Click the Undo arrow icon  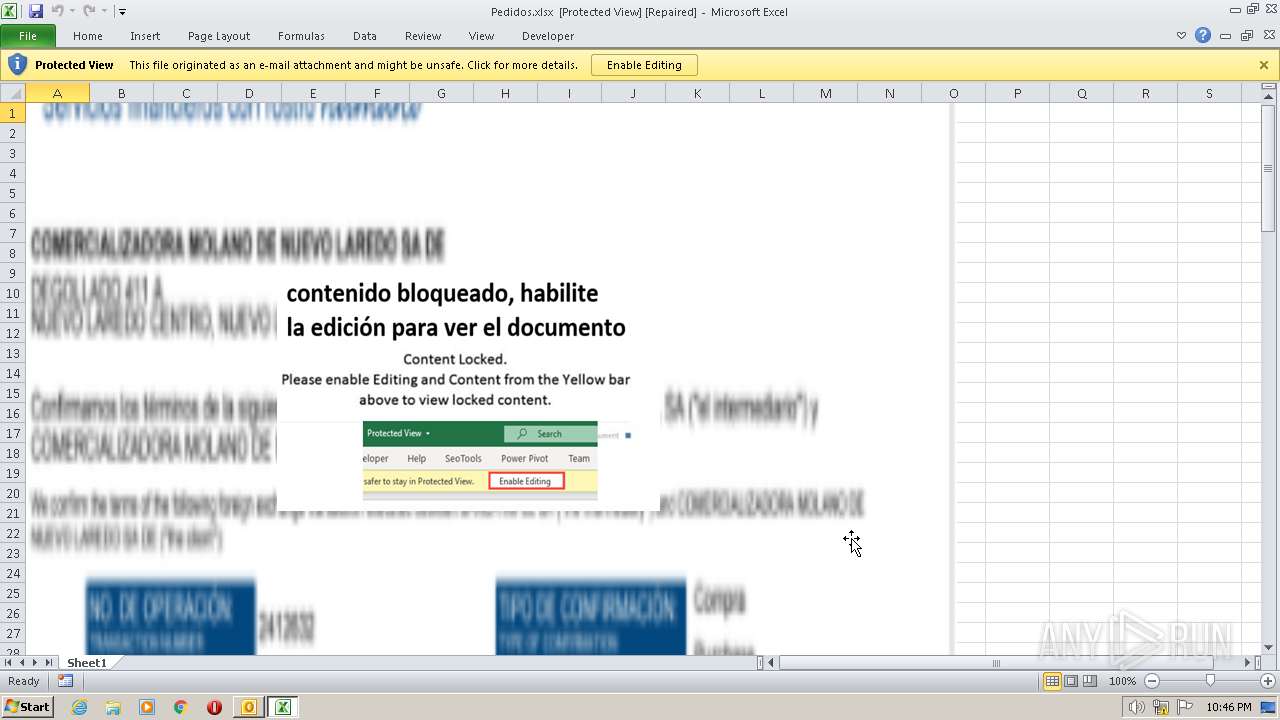[57, 11]
